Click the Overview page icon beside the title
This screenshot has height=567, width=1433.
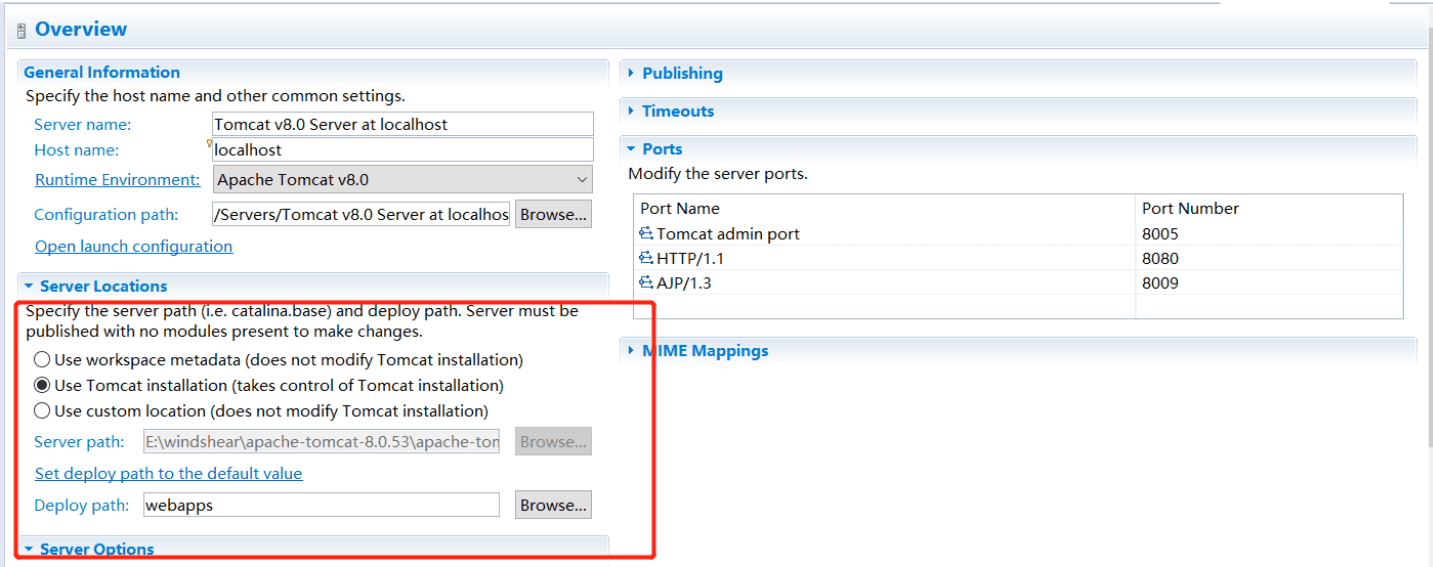point(22,31)
